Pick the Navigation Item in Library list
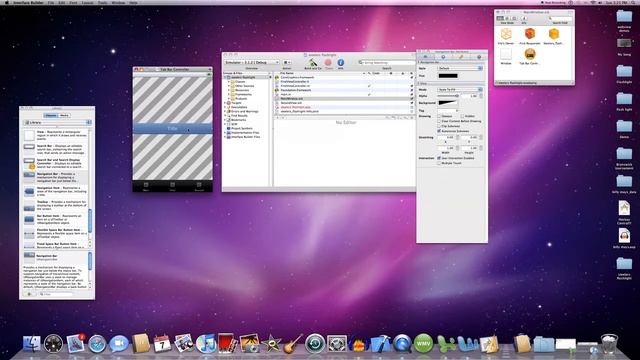Viewport: 640px width, 360px height. (55, 191)
